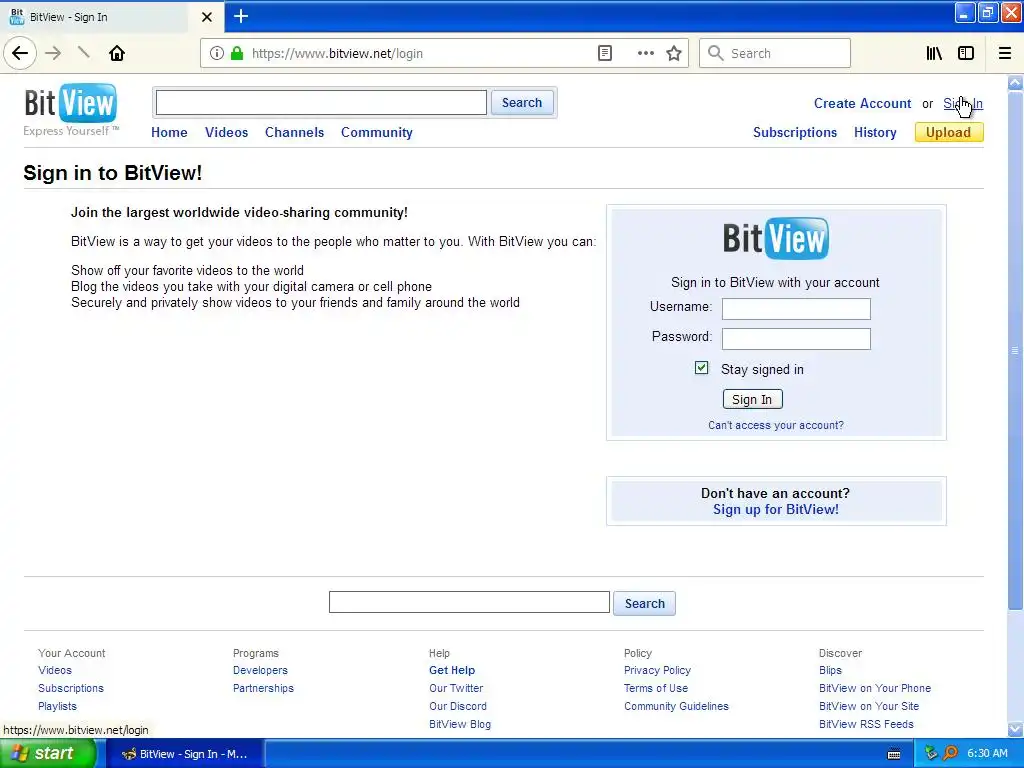Open the Channels navigation item
1024x768 pixels.
[x=295, y=132]
